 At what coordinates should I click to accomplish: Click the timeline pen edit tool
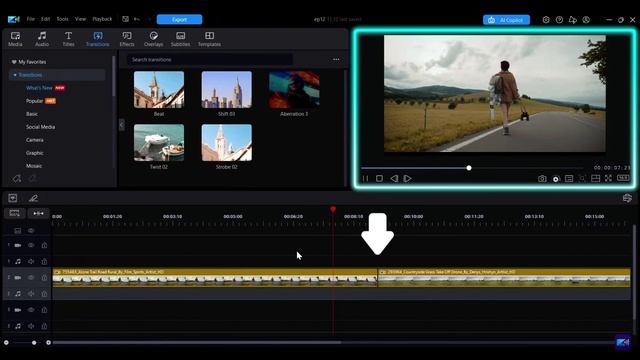(x=33, y=198)
